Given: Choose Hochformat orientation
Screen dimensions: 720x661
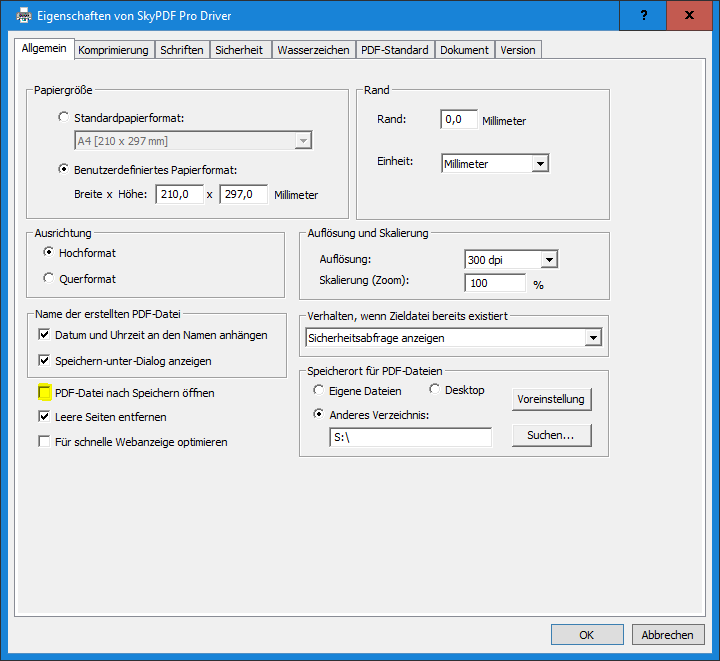Looking at the screenshot, I should pos(49,252).
